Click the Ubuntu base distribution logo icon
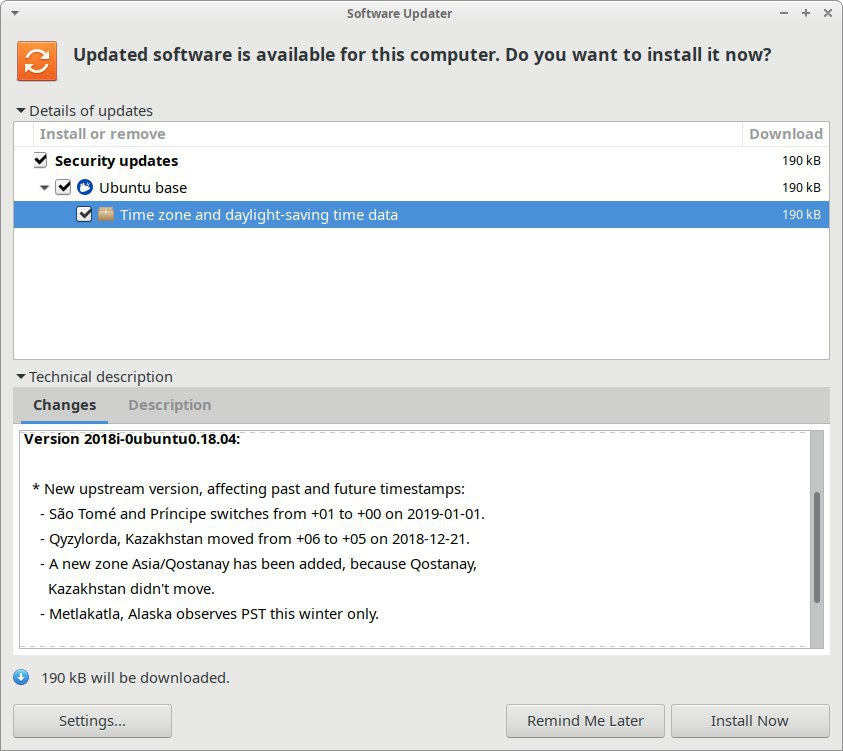 (x=85, y=187)
